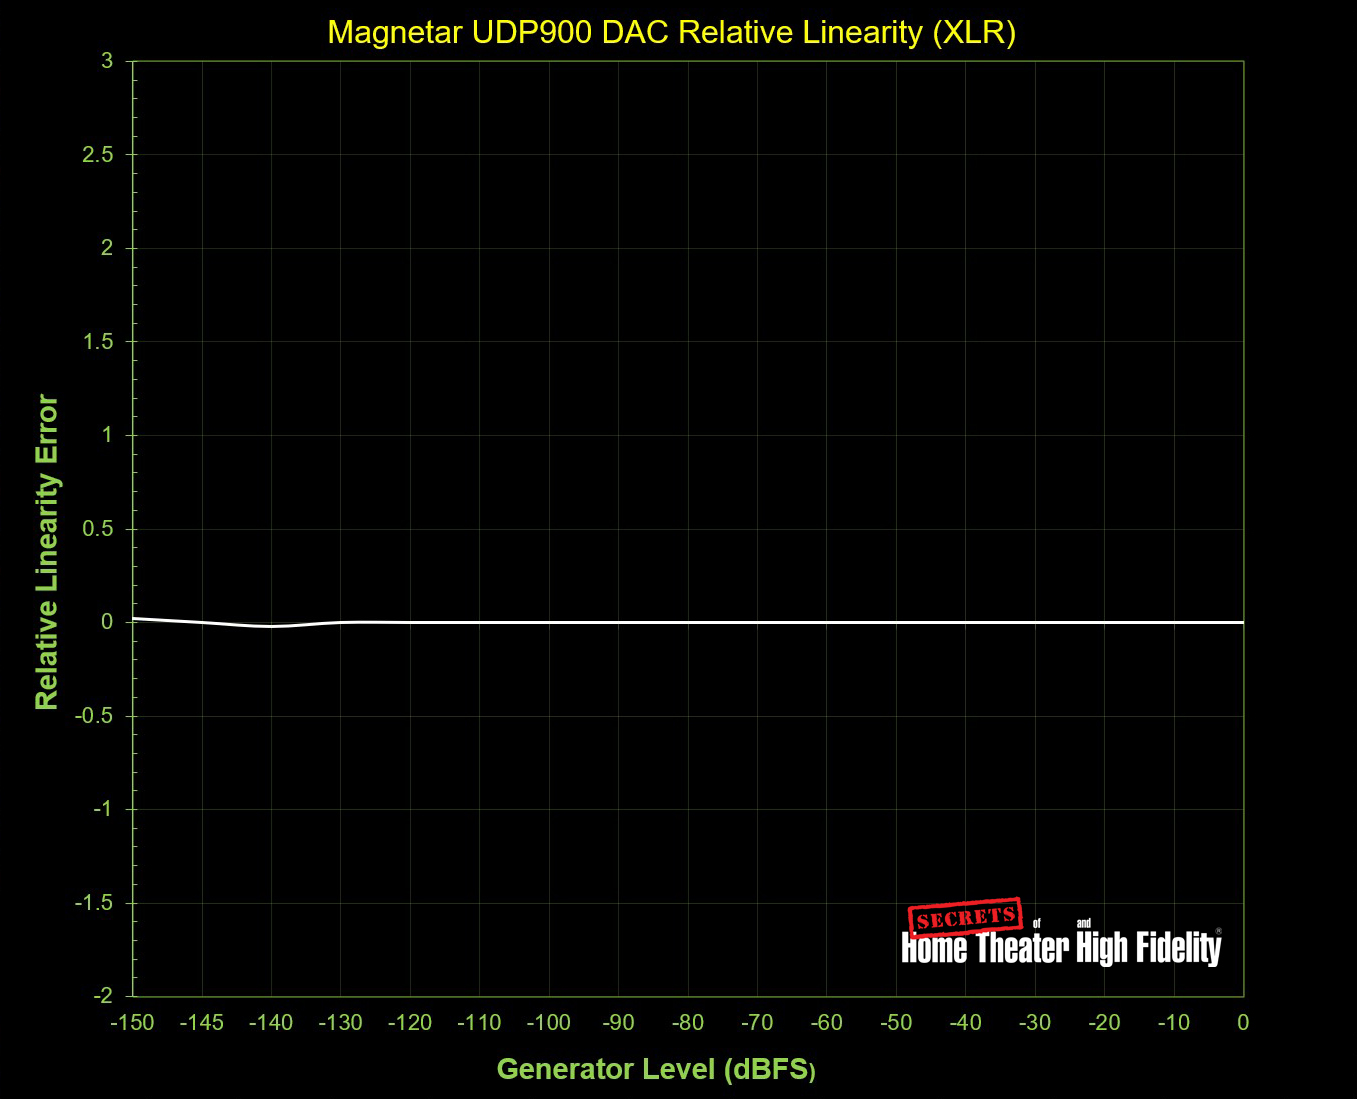Click the "-20" generator level tick label

pos(1105,1023)
